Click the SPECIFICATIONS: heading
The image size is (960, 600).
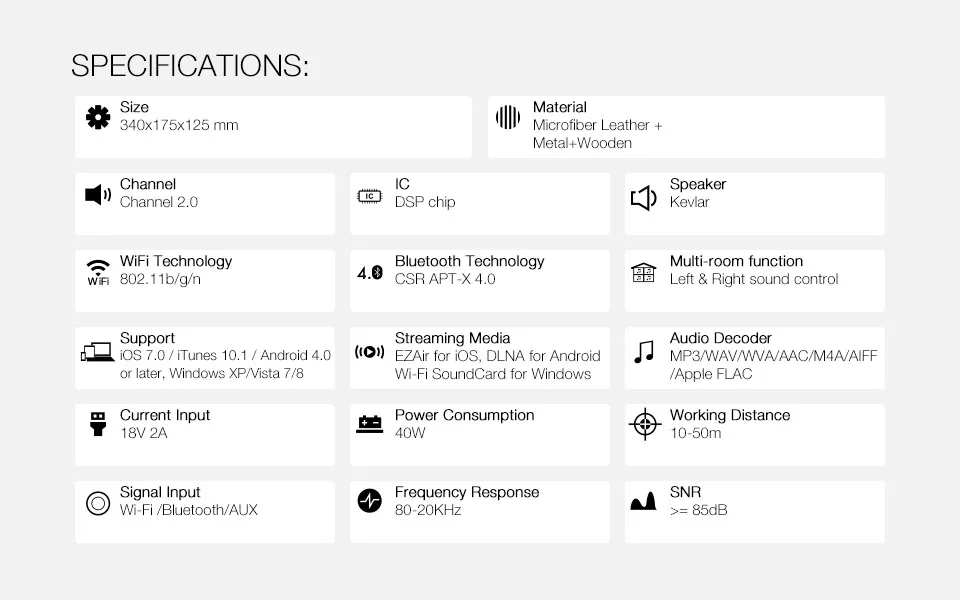(x=190, y=66)
